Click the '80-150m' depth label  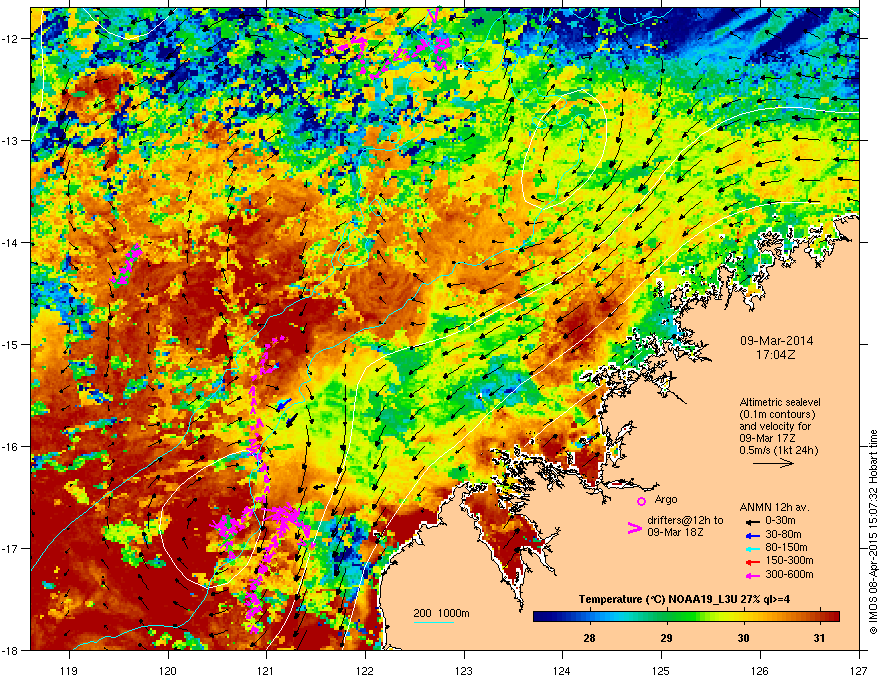click(786, 547)
